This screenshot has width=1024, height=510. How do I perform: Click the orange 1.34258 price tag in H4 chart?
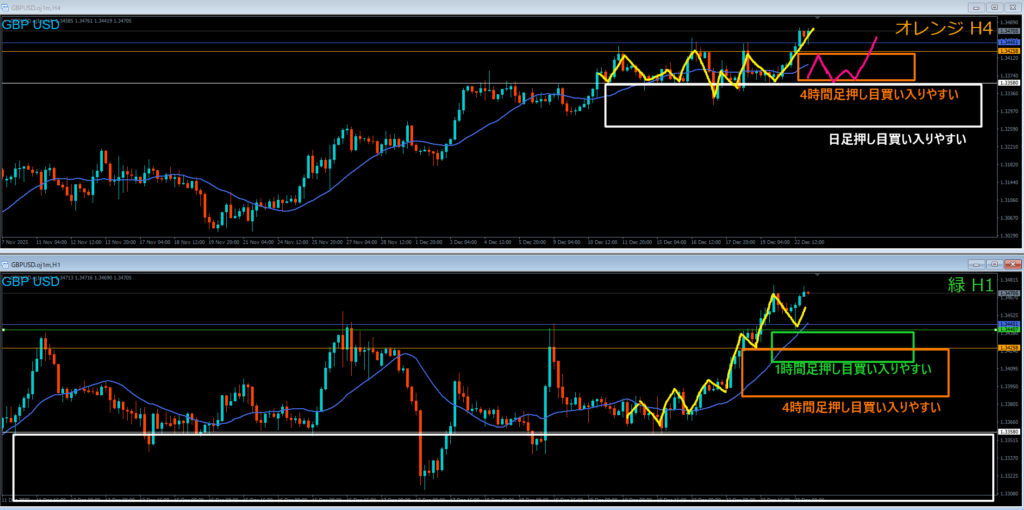(1008, 50)
